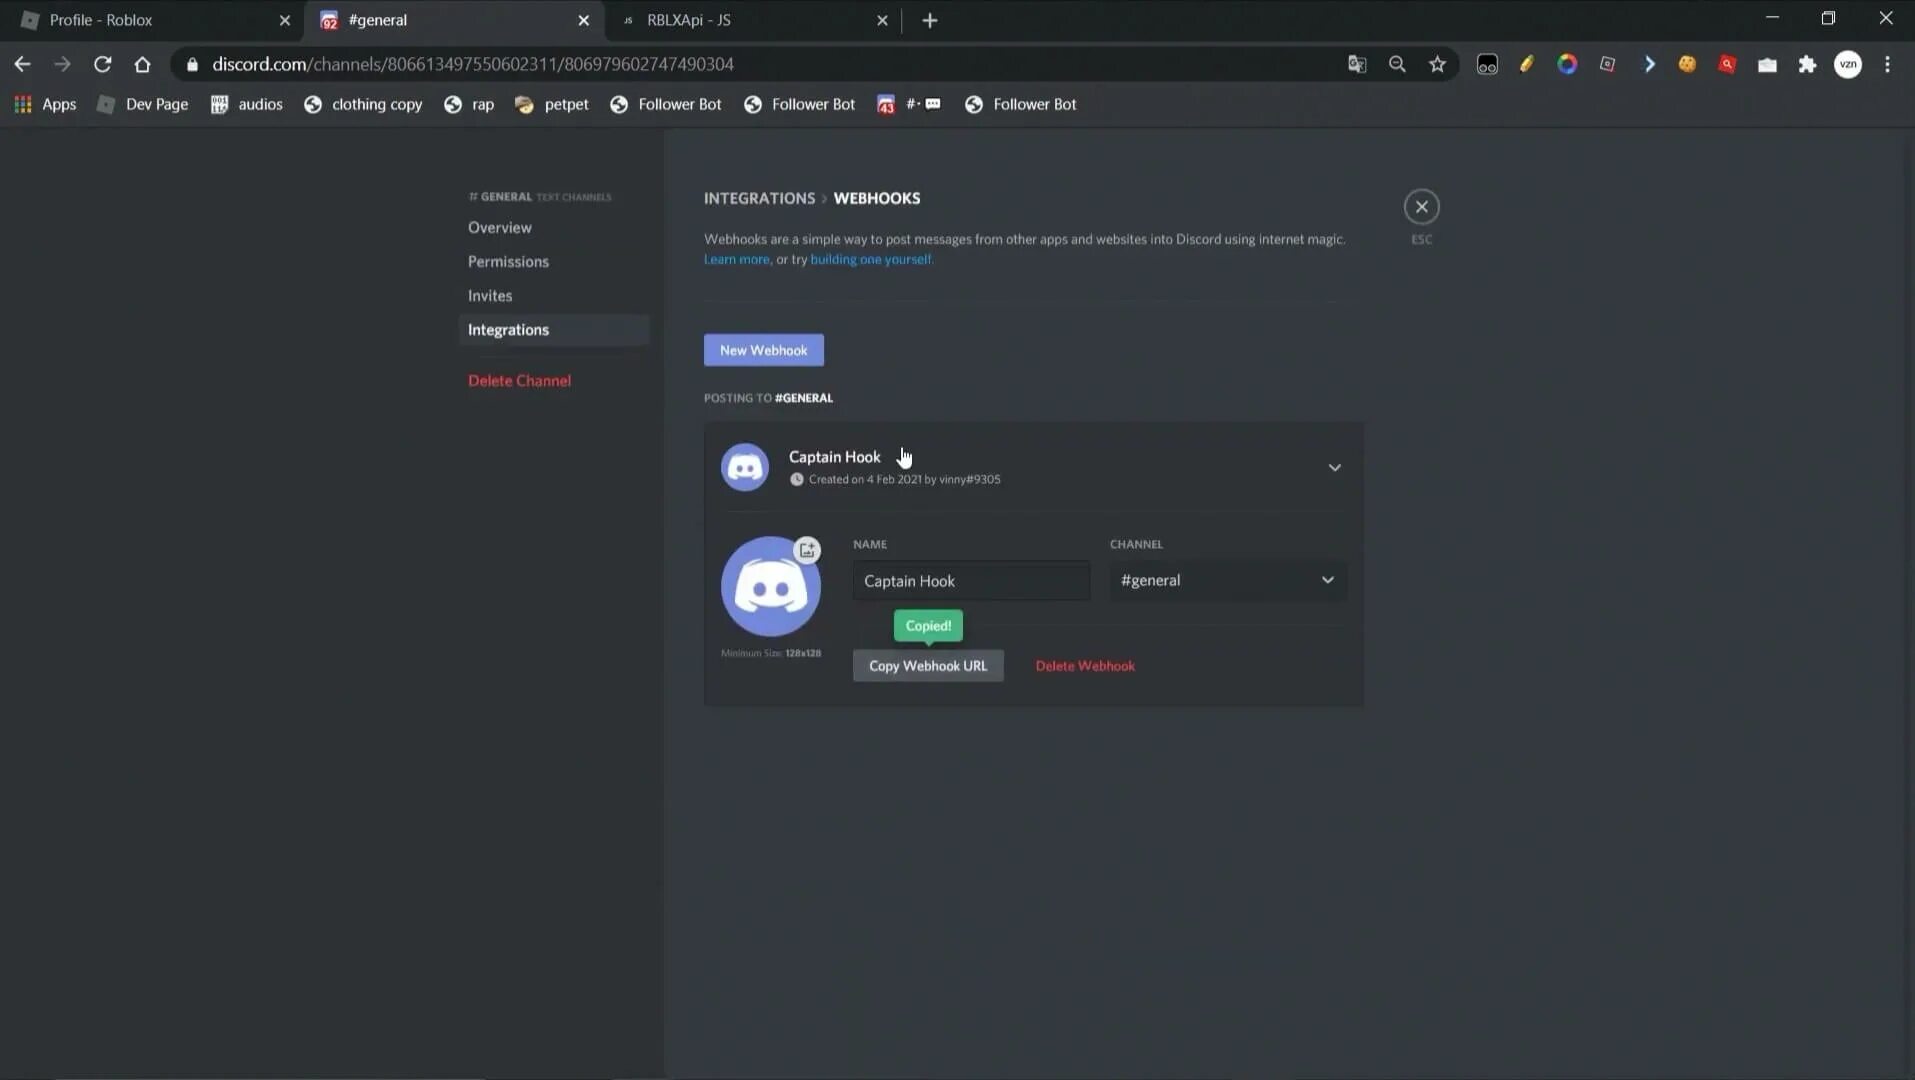The height and width of the screenshot is (1080, 1915).
Task: Upload a new webhook avatar image
Action: tap(807, 549)
